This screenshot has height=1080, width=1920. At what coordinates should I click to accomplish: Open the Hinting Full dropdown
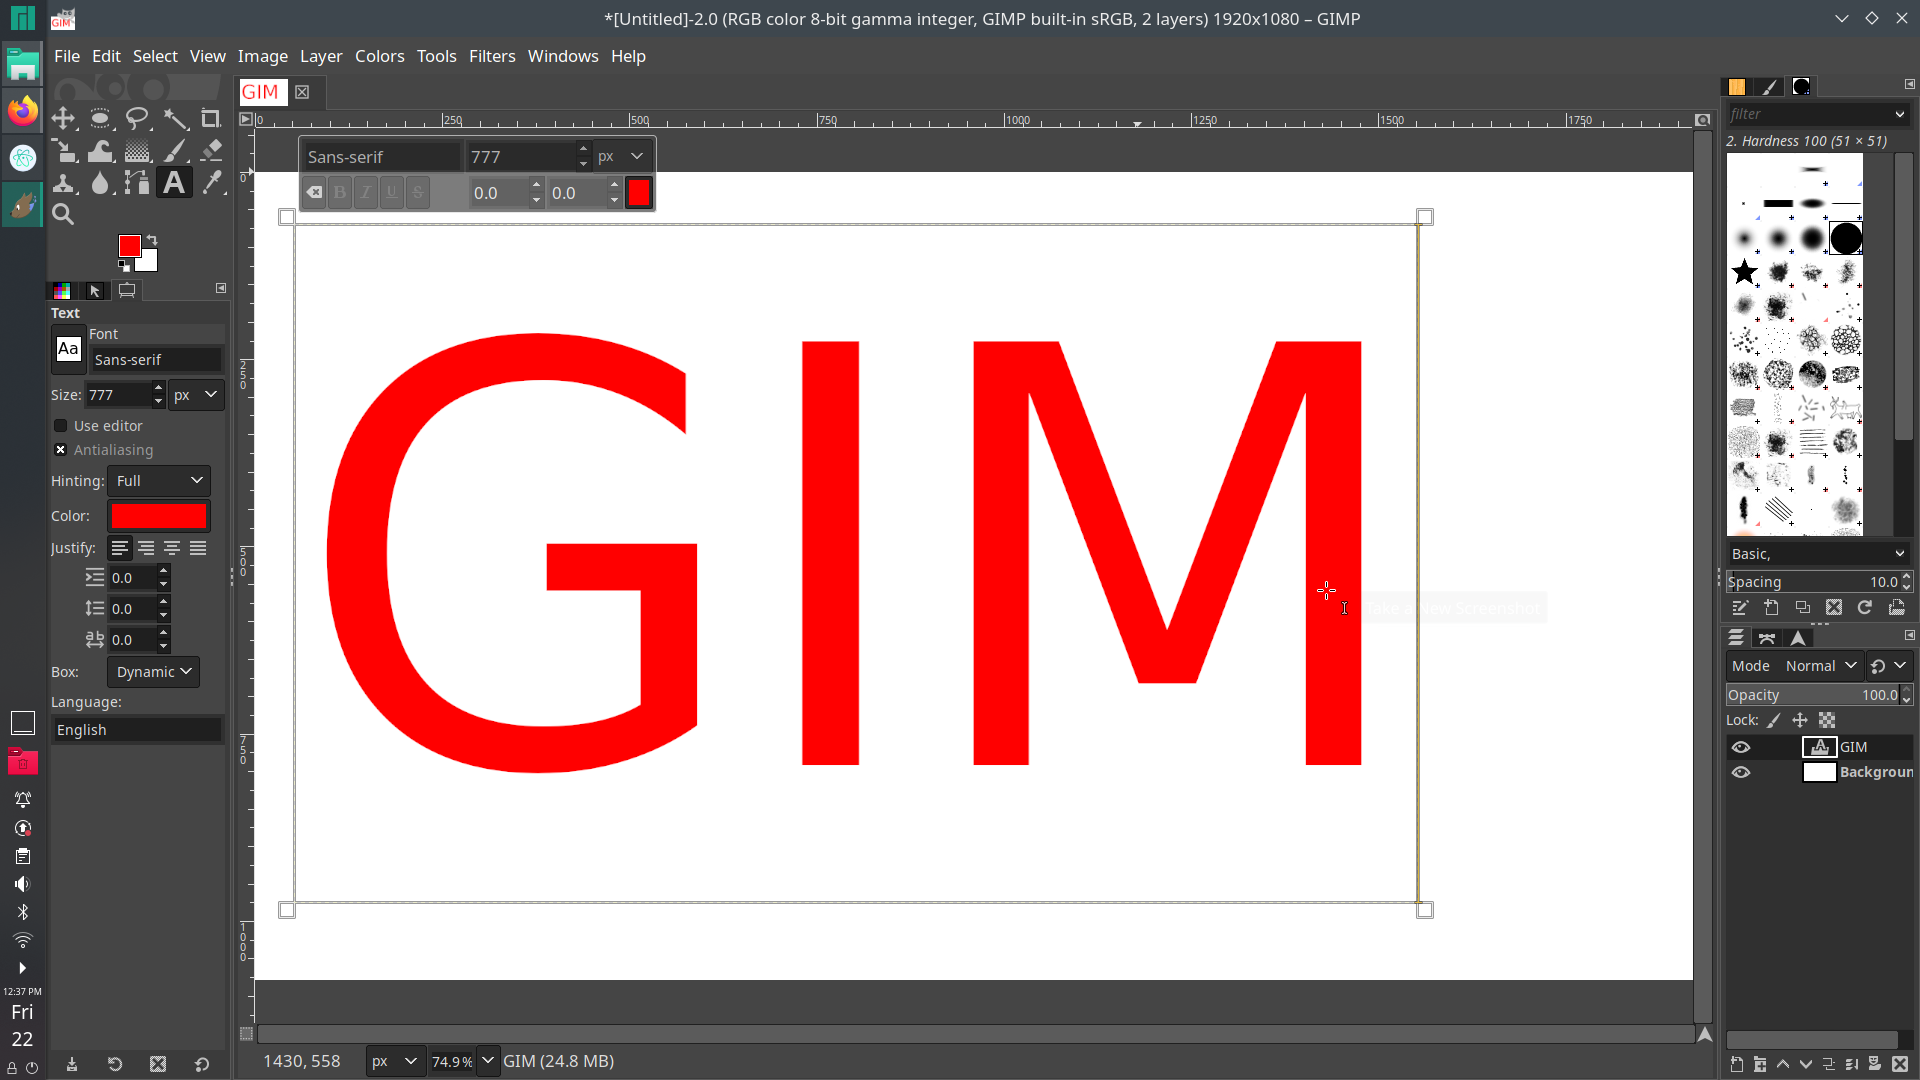click(x=159, y=481)
